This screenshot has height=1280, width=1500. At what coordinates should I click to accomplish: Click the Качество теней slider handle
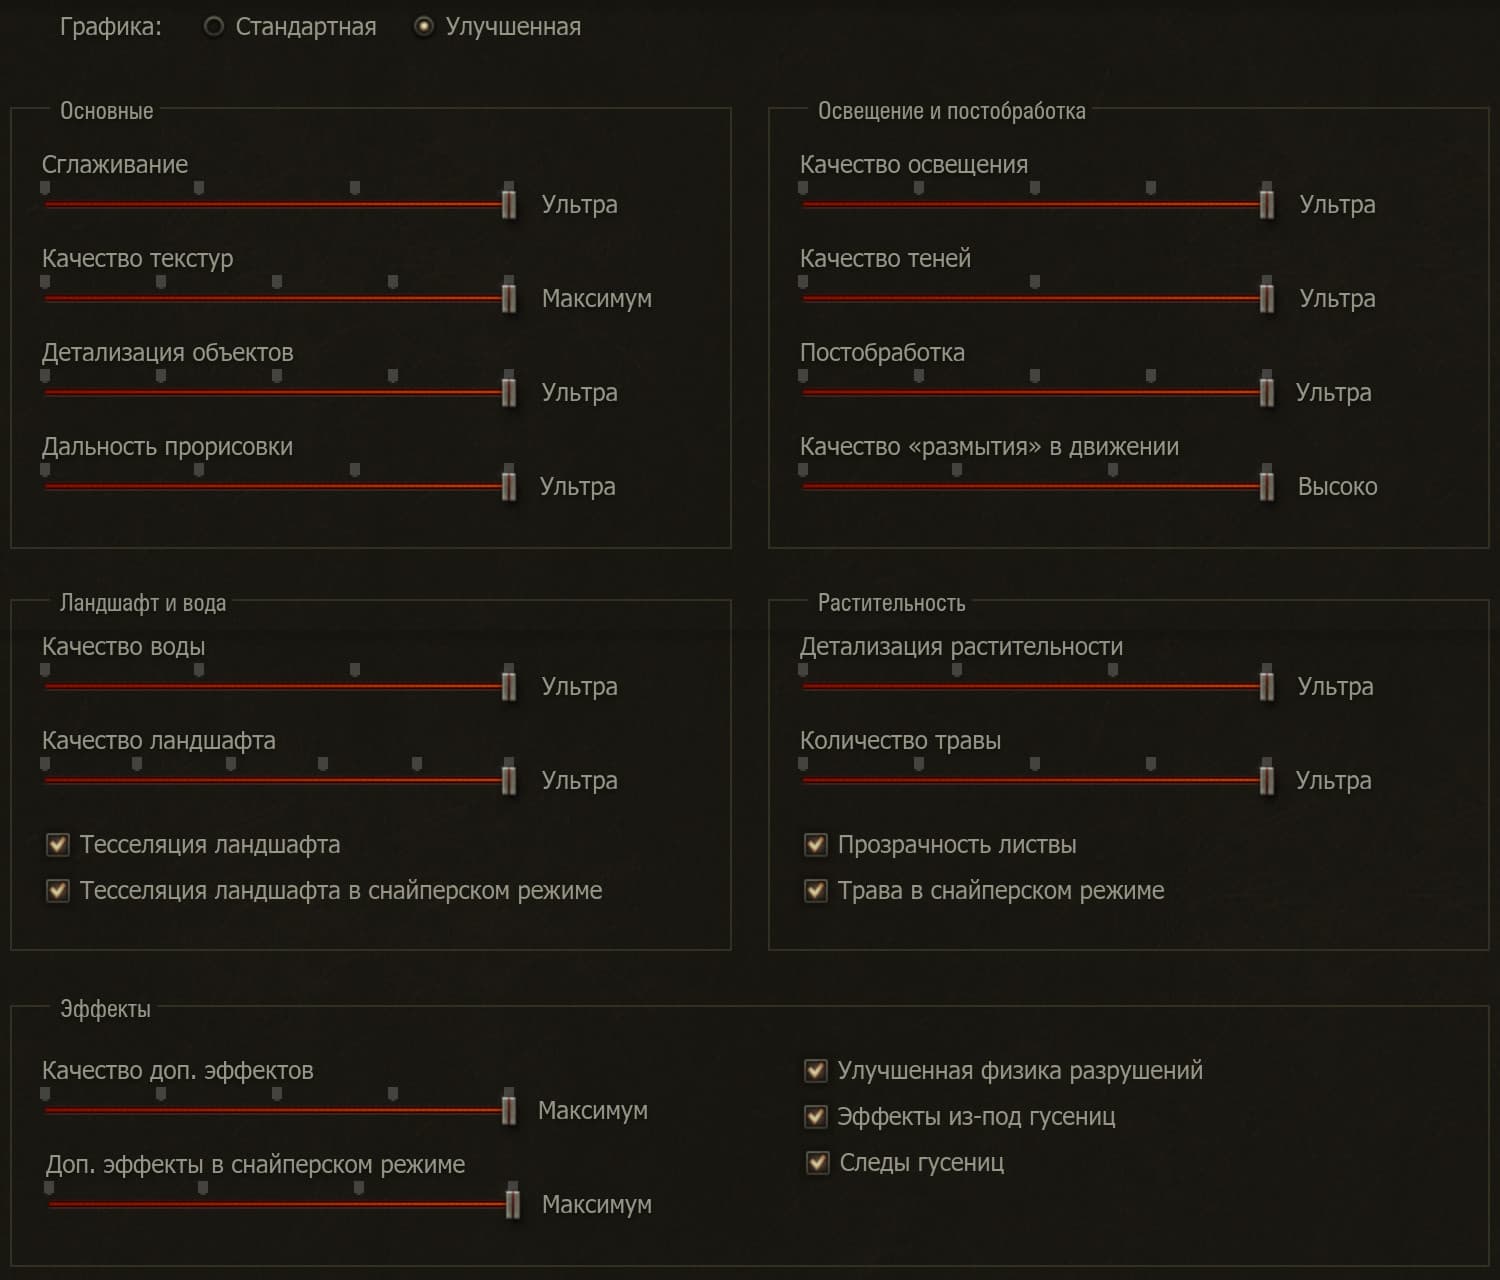(x=1267, y=298)
